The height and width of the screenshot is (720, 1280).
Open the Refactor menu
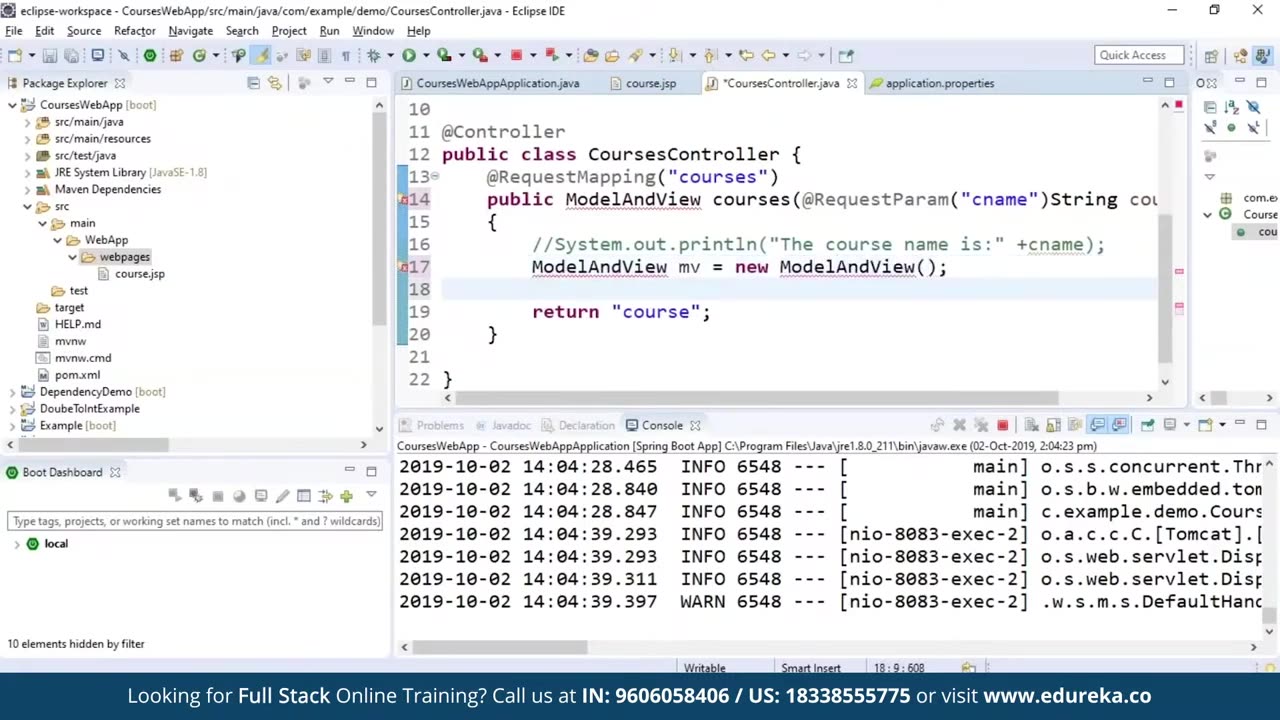[134, 31]
